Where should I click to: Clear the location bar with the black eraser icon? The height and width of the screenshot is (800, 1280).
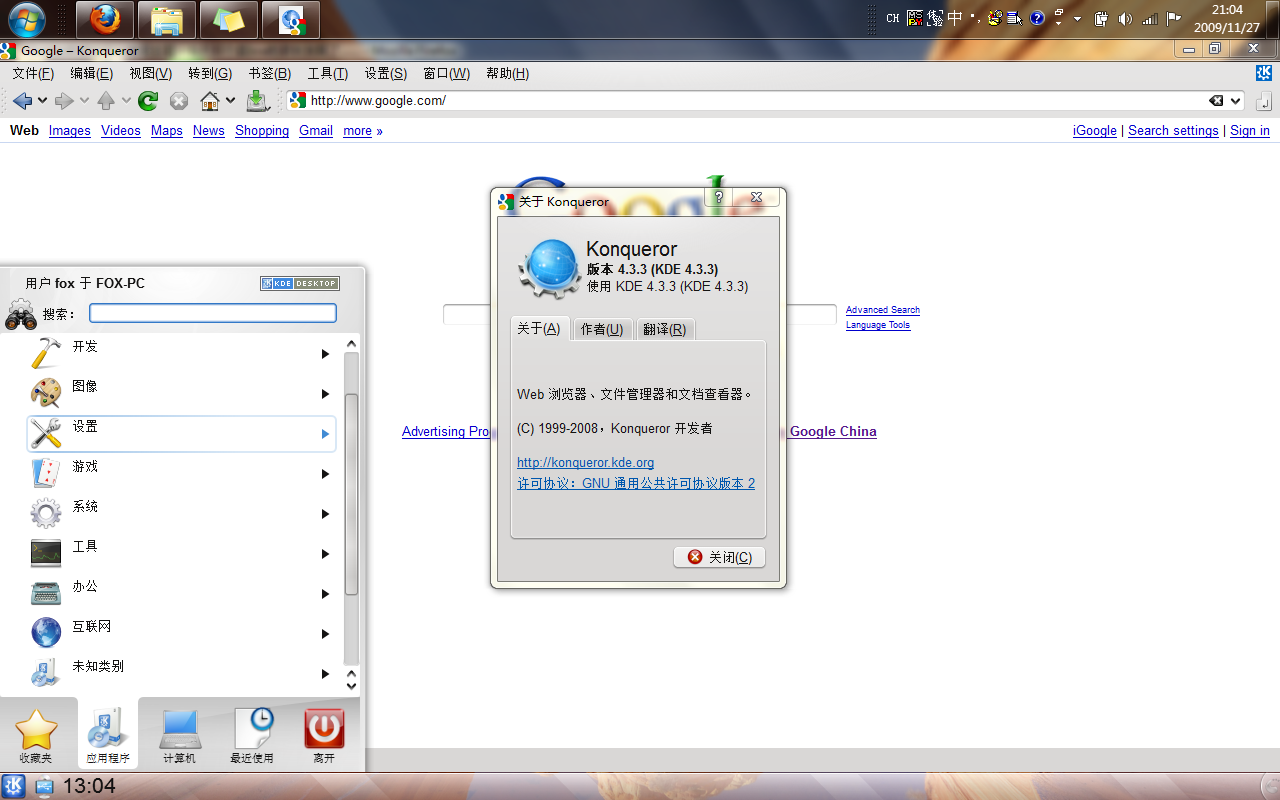tap(1216, 100)
